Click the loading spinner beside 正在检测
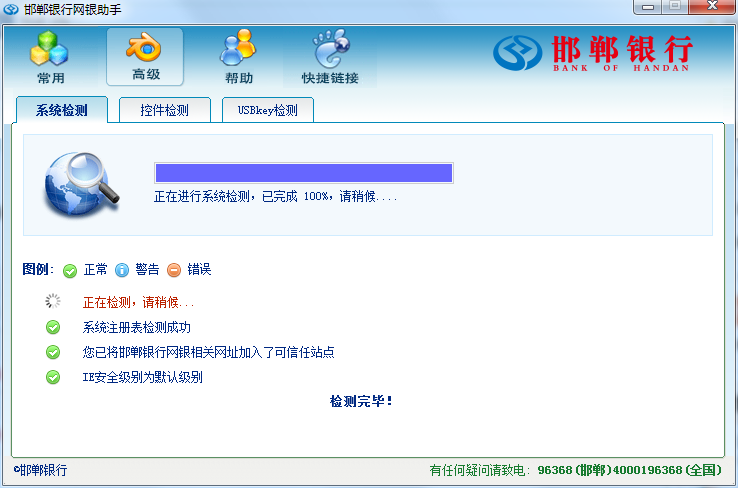 53,301
